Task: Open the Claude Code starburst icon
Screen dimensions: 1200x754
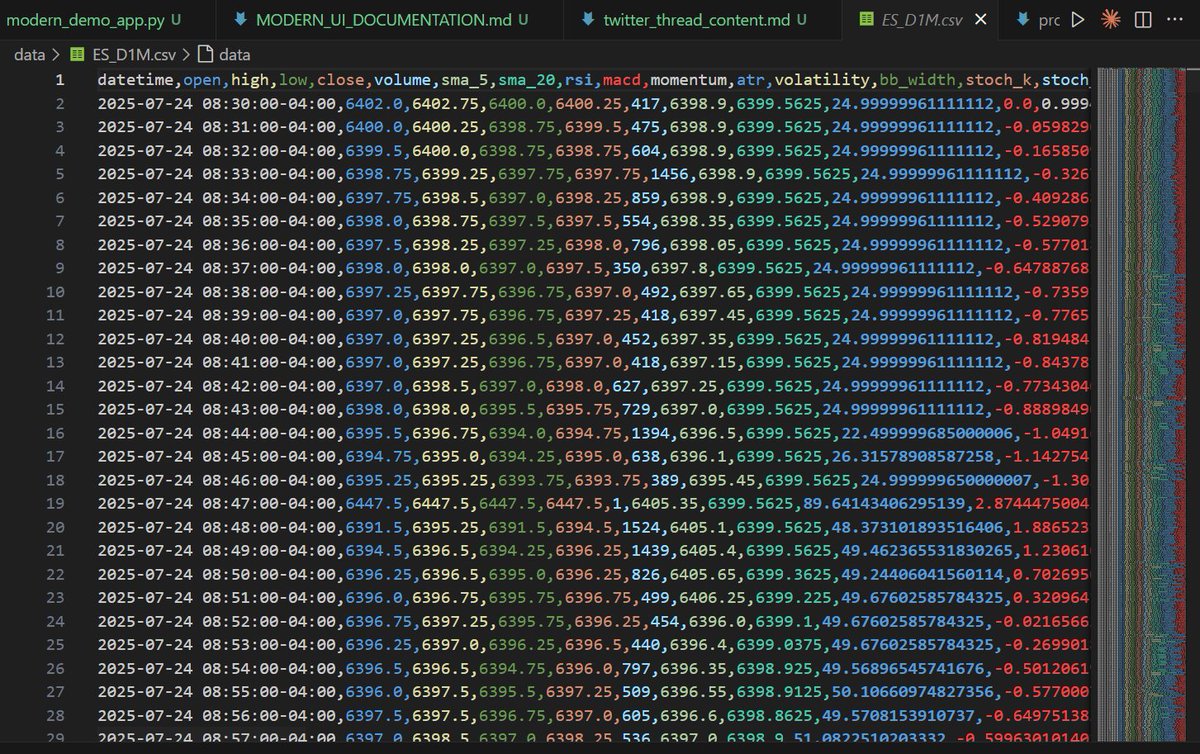Action: [x=1110, y=19]
